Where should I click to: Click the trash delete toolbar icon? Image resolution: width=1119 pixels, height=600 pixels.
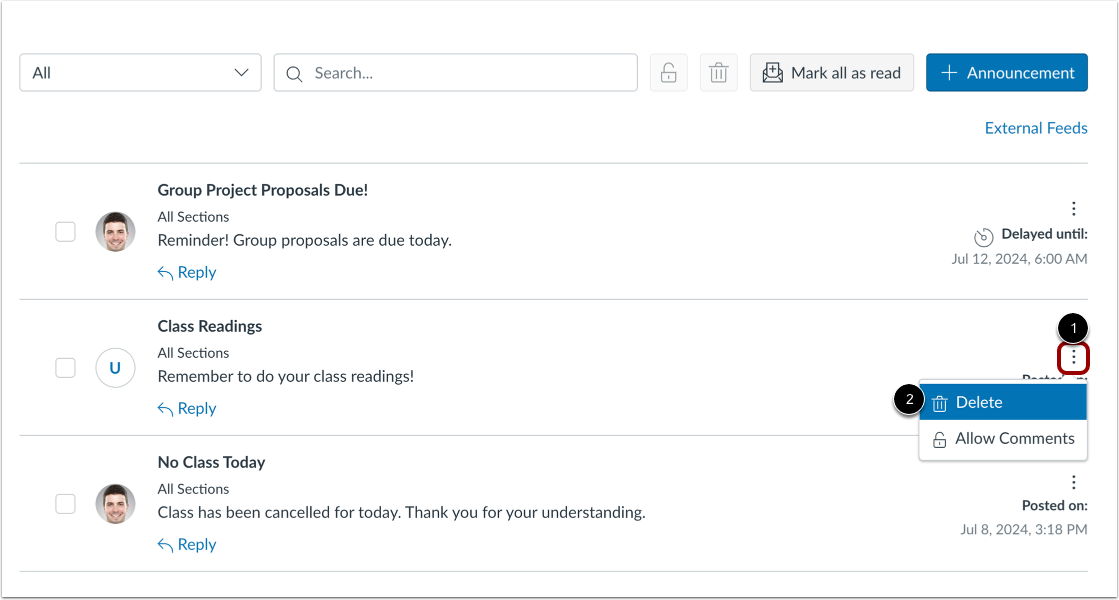pyautogui.click(x=718, y=73)
